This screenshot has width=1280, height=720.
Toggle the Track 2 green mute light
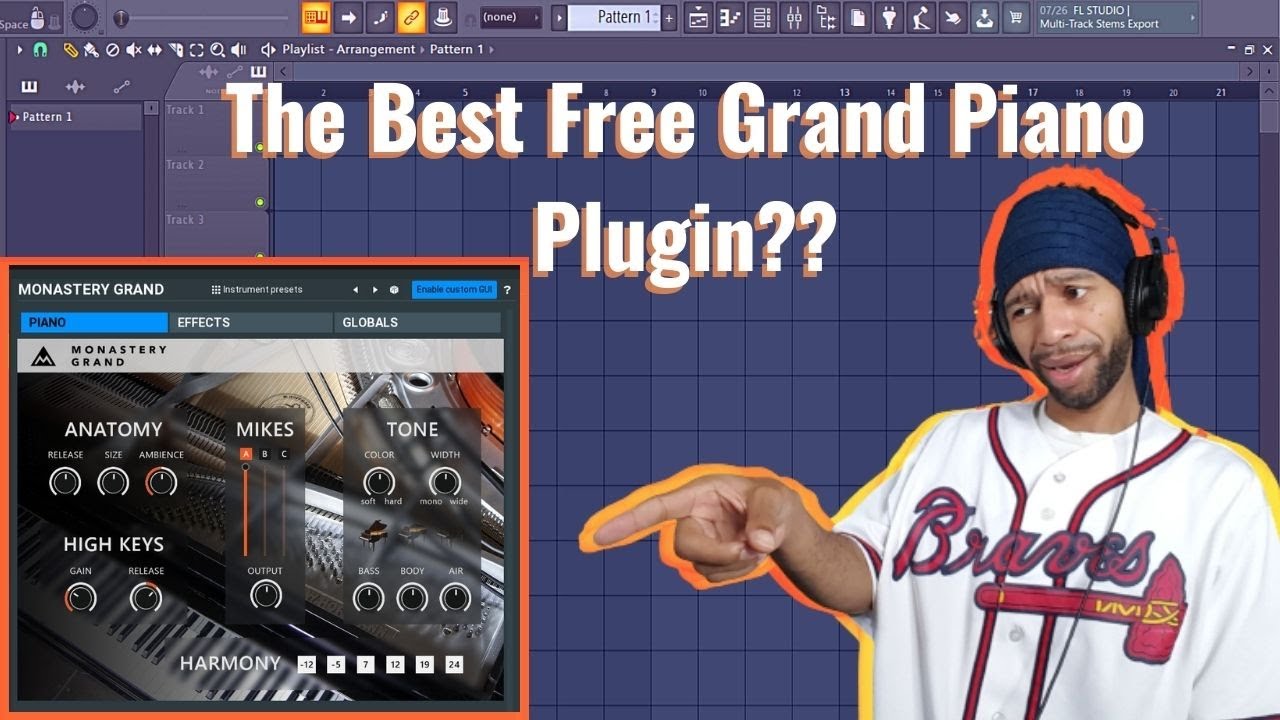click(x=260, y=202)
